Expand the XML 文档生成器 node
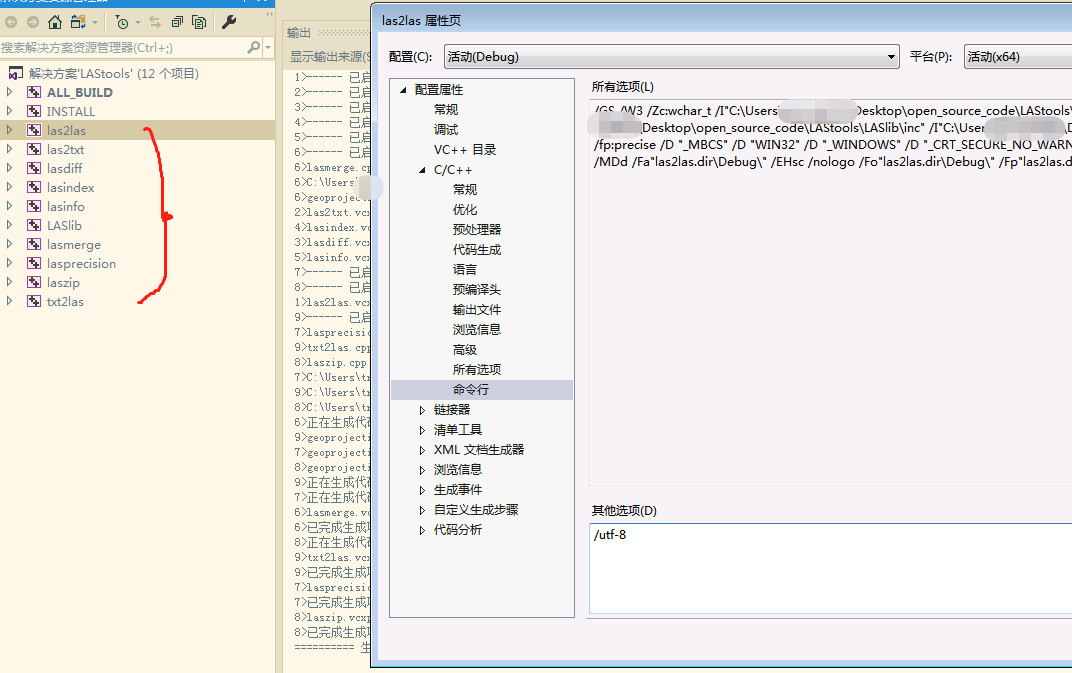The height and width of the screenshot is (673, 1072). coord(423,450)
